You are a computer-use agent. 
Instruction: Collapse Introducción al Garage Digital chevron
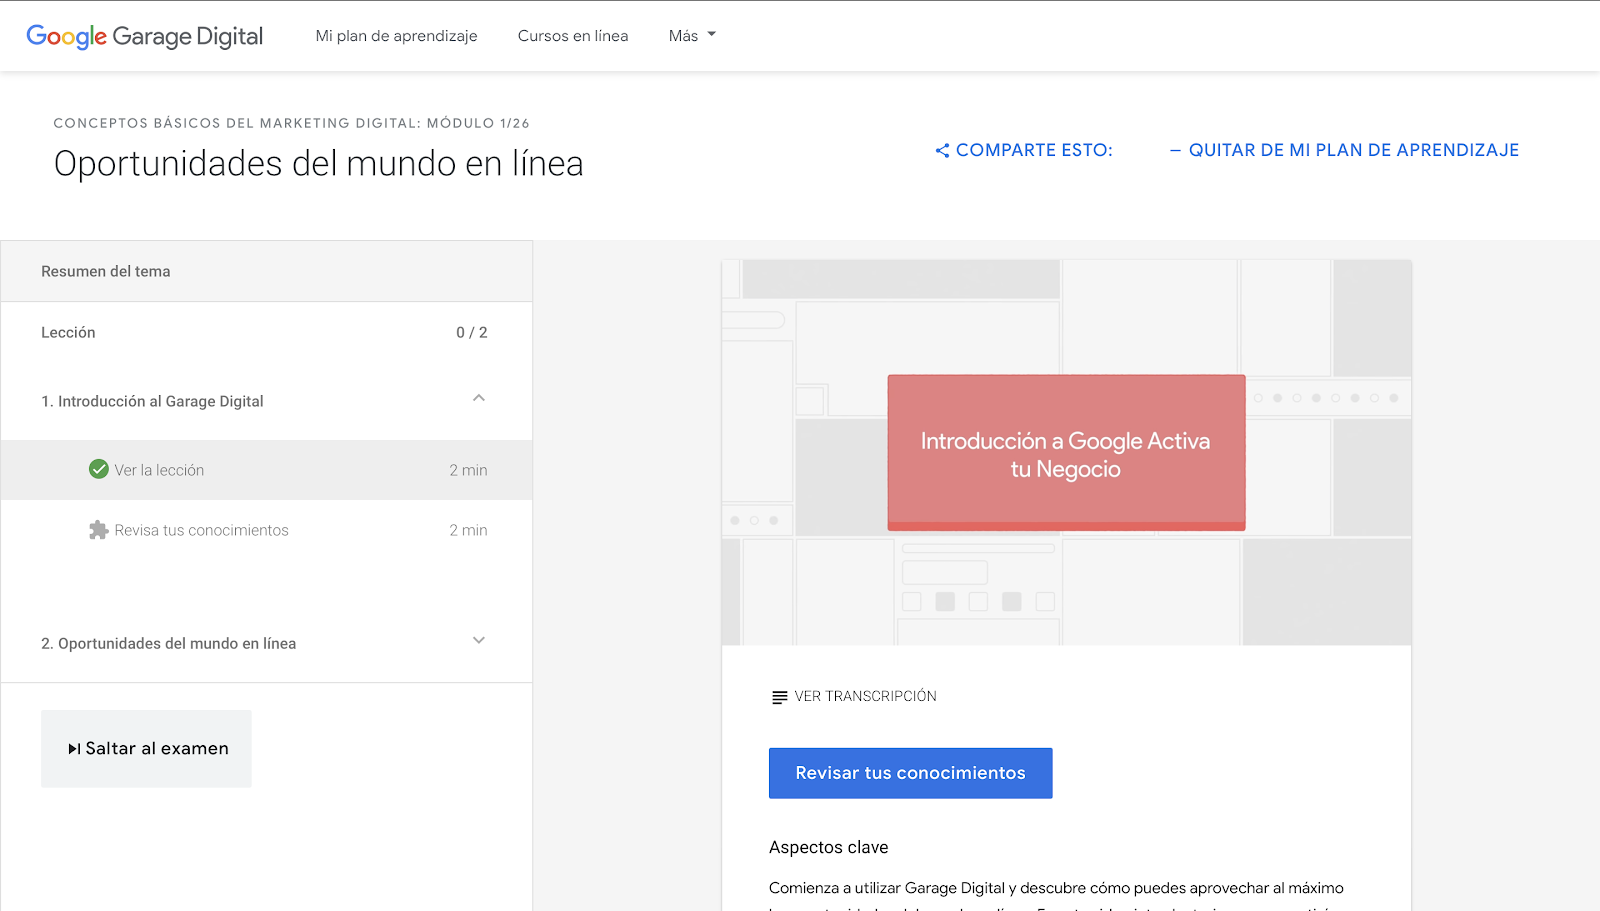pos(479,398)
